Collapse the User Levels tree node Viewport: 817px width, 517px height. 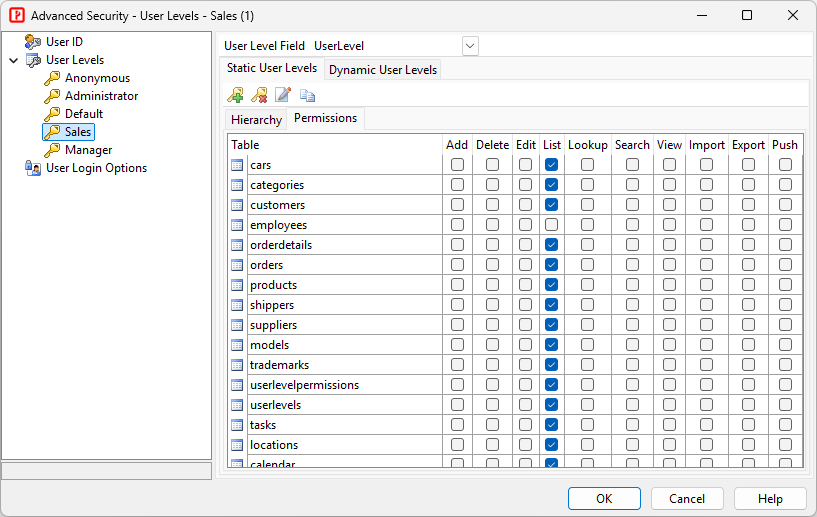tap(13, 60)
